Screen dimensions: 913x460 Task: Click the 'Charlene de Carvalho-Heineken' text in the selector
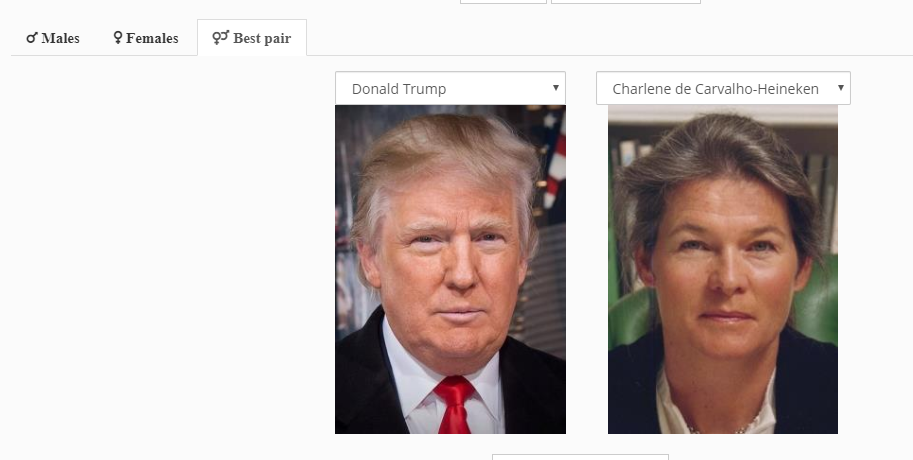tap(716, 89)
